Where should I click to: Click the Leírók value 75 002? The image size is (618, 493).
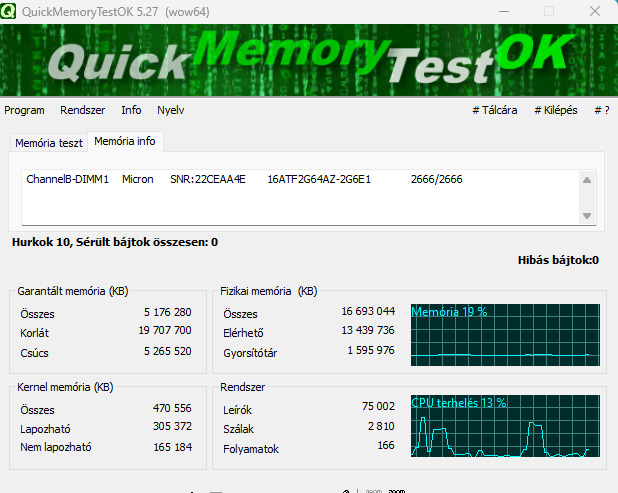click(378, 406)
